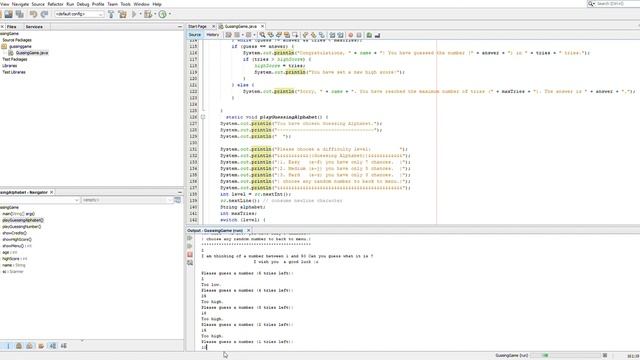Switch to Source view button
The width and height of the screenshot is (640, 360).
pyautogui.click(x=195, y=35)
